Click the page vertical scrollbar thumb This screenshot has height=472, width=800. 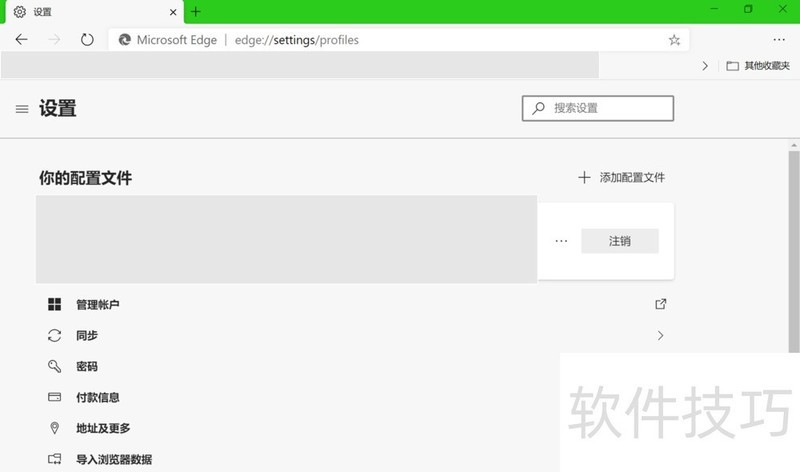tap(794, 252)
